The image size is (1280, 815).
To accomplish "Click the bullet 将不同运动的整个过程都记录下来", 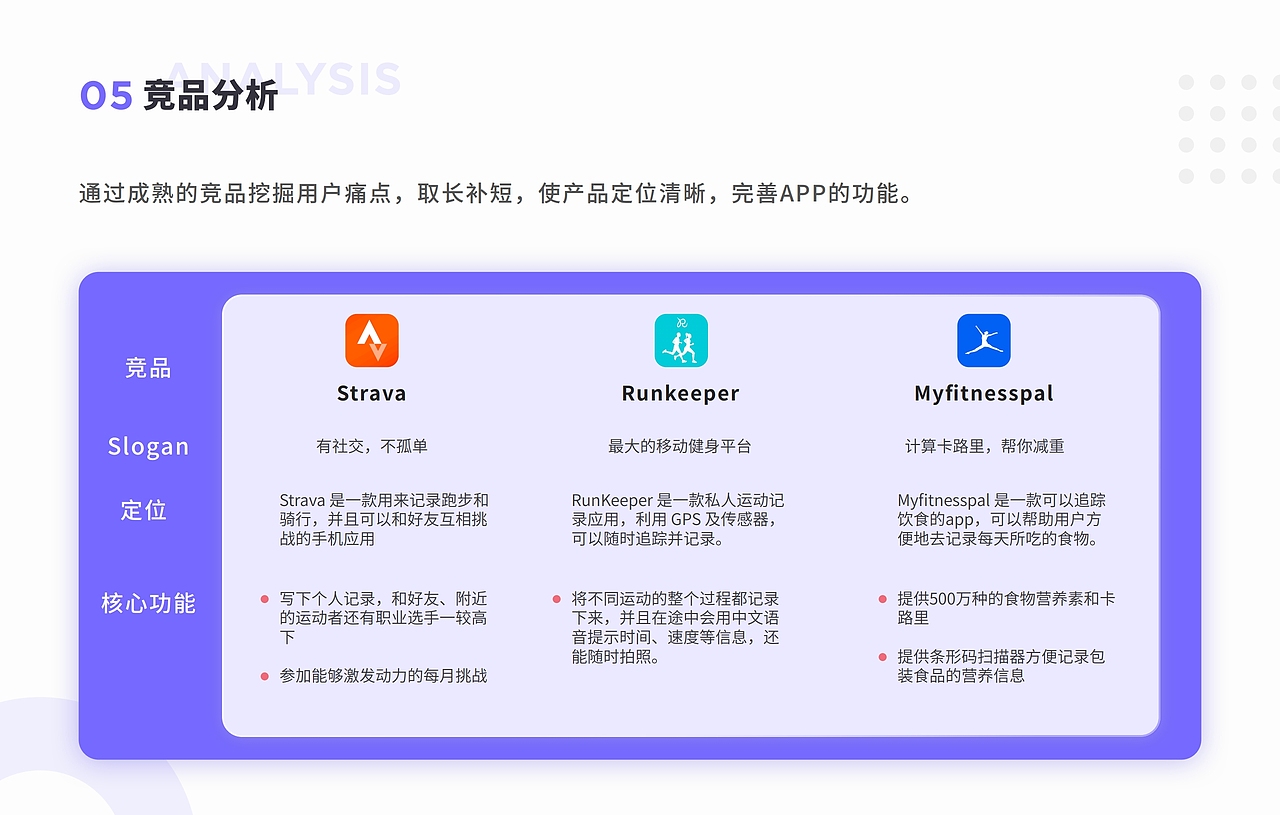I will tap(675, 627).
